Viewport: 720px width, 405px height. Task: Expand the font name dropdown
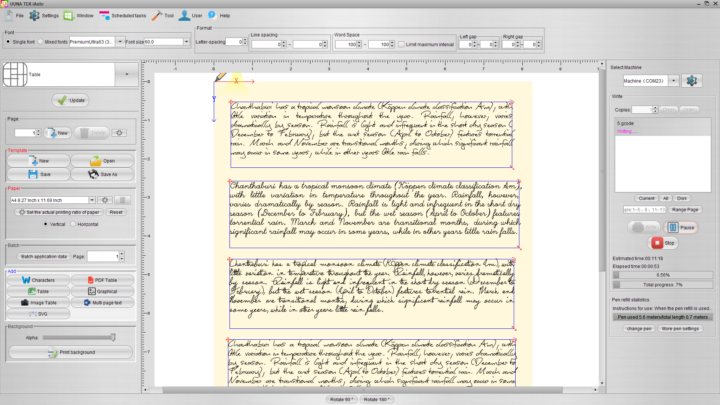(x=120, y=42)
